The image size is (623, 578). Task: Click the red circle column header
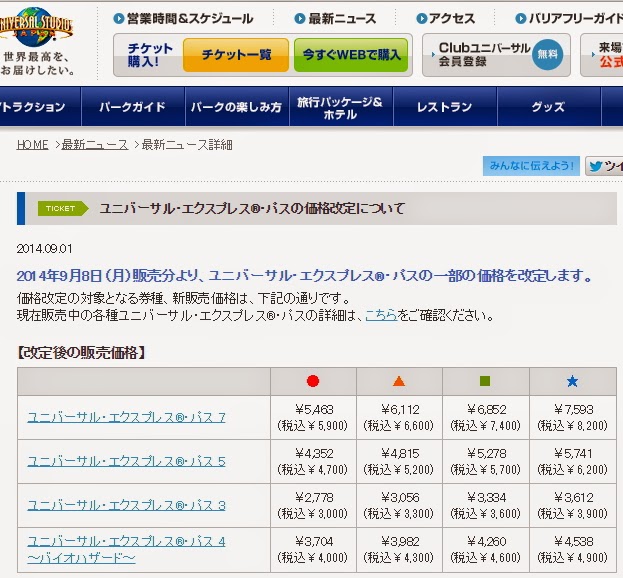pos(313,381)
